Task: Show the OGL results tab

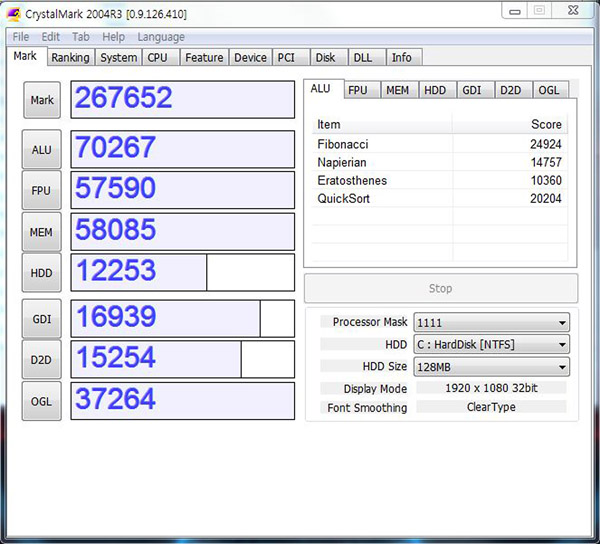Action: point(551,90)
